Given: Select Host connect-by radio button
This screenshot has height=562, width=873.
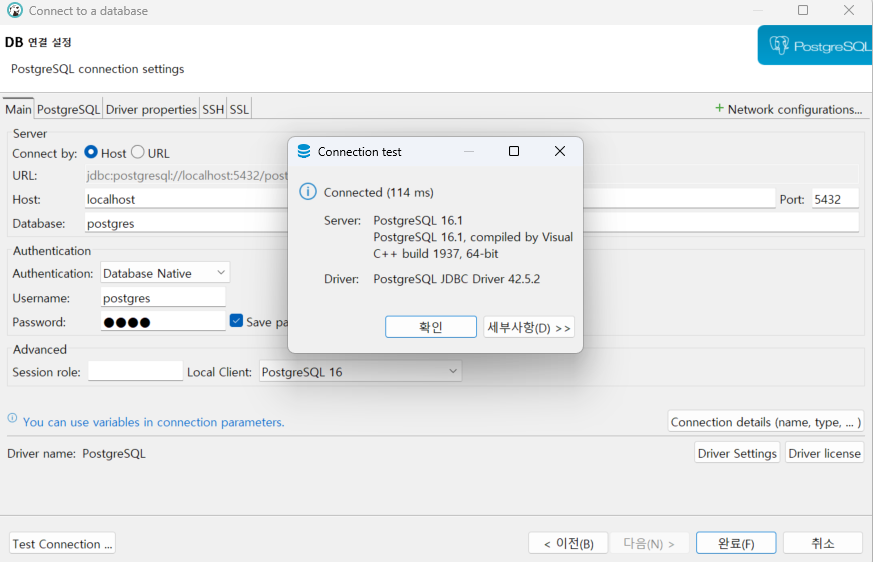Looking at the screenshot, I should [x=91, y=152].
